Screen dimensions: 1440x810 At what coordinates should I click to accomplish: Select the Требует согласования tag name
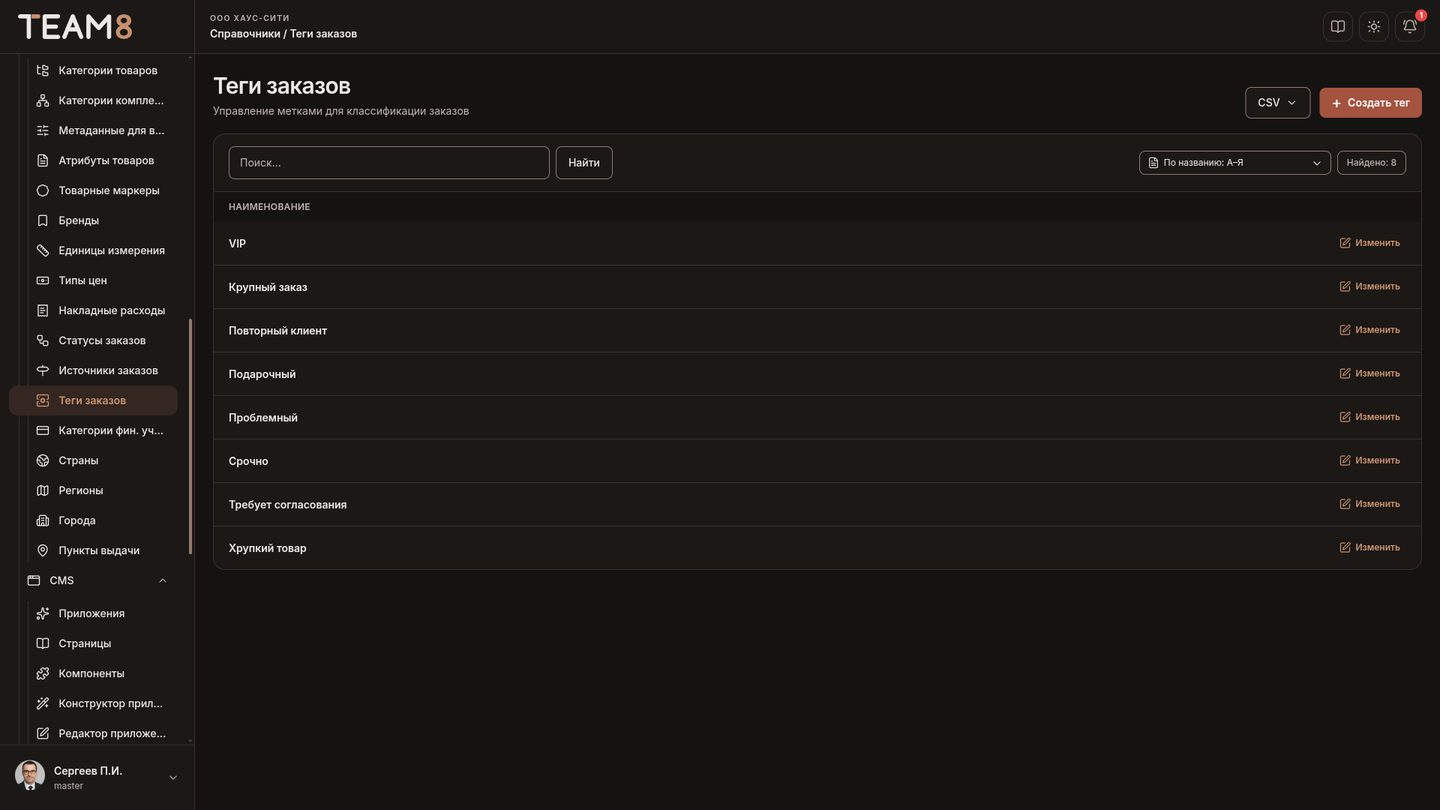point(288,504)
